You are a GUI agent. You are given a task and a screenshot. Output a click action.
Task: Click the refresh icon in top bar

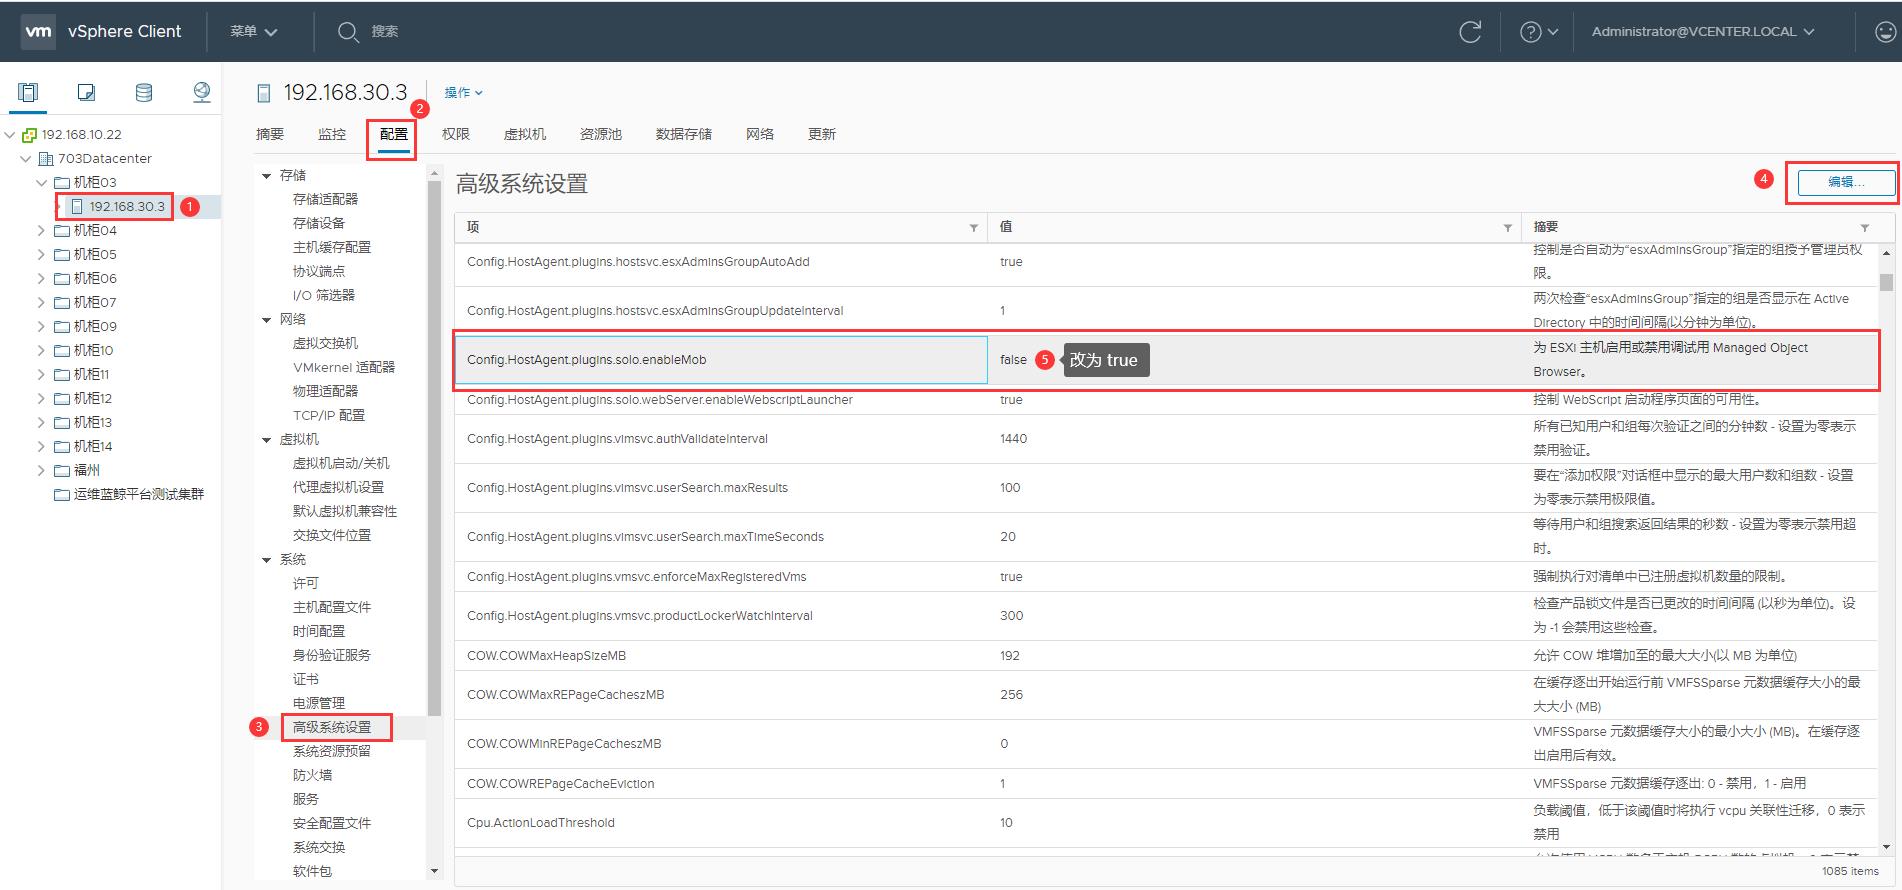1470,32
